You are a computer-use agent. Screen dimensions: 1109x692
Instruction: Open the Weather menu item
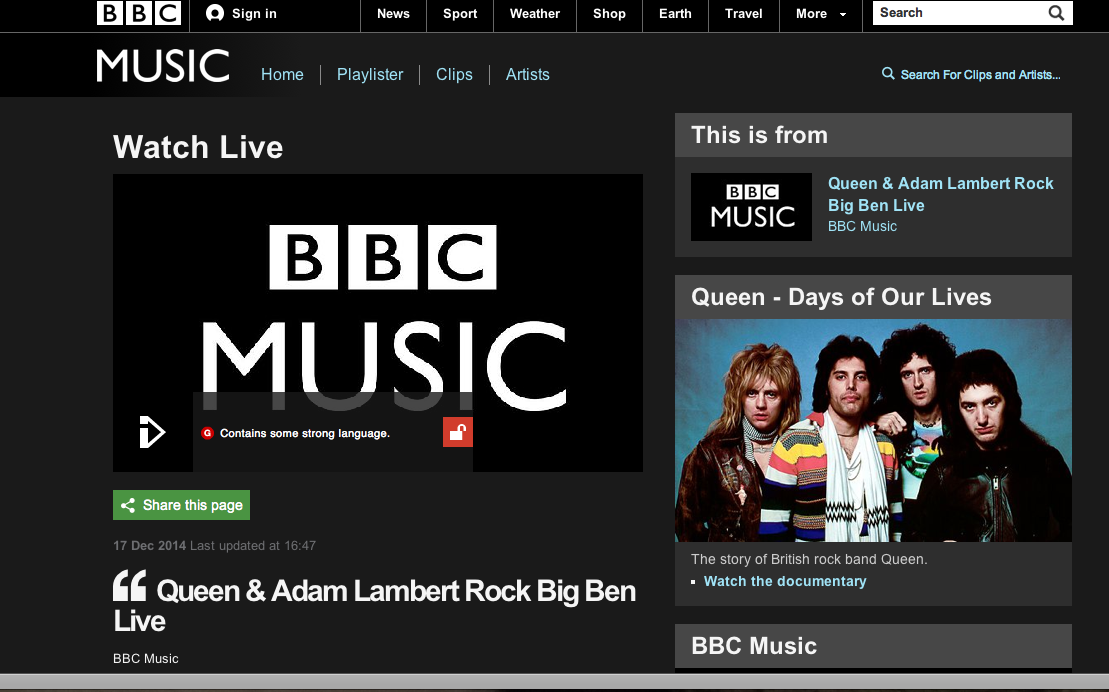pyautogui.click(x=535, y=13)
